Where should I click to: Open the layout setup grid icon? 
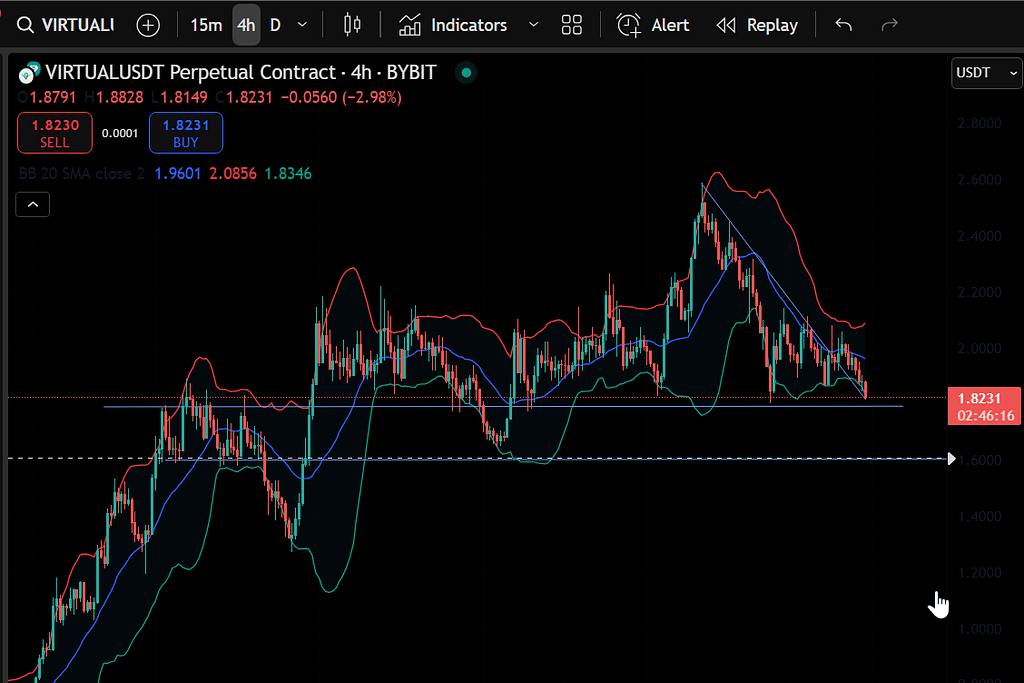(x=572, y=25)
